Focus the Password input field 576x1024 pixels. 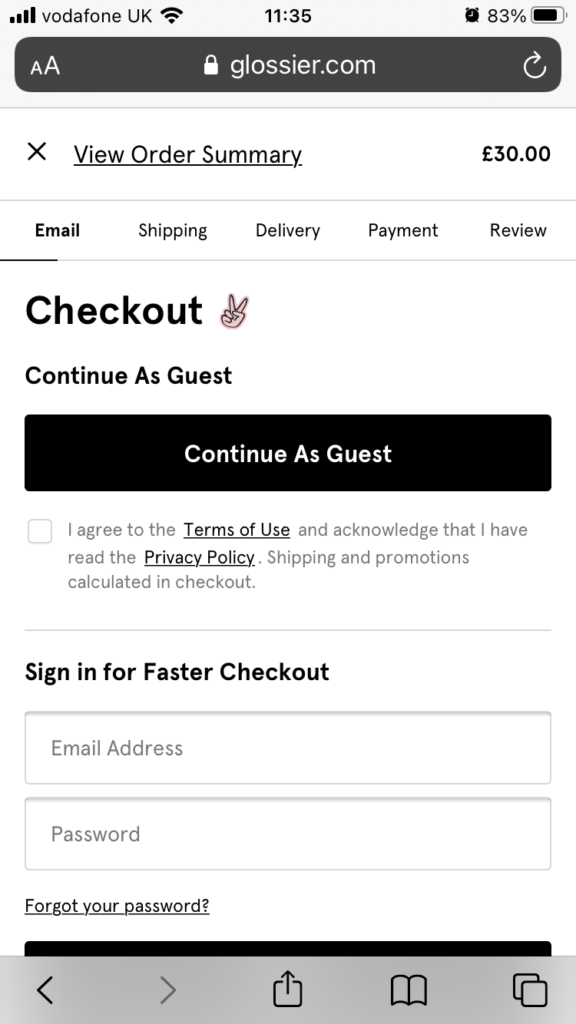(x=288, y=834)
